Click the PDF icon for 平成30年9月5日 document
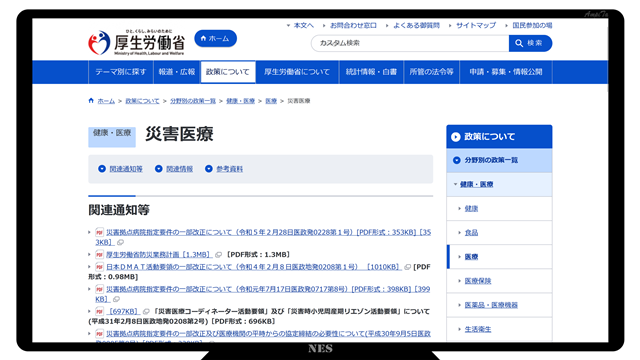The height and width of the screenshot is (360, 640). click(x=99, y=334)
